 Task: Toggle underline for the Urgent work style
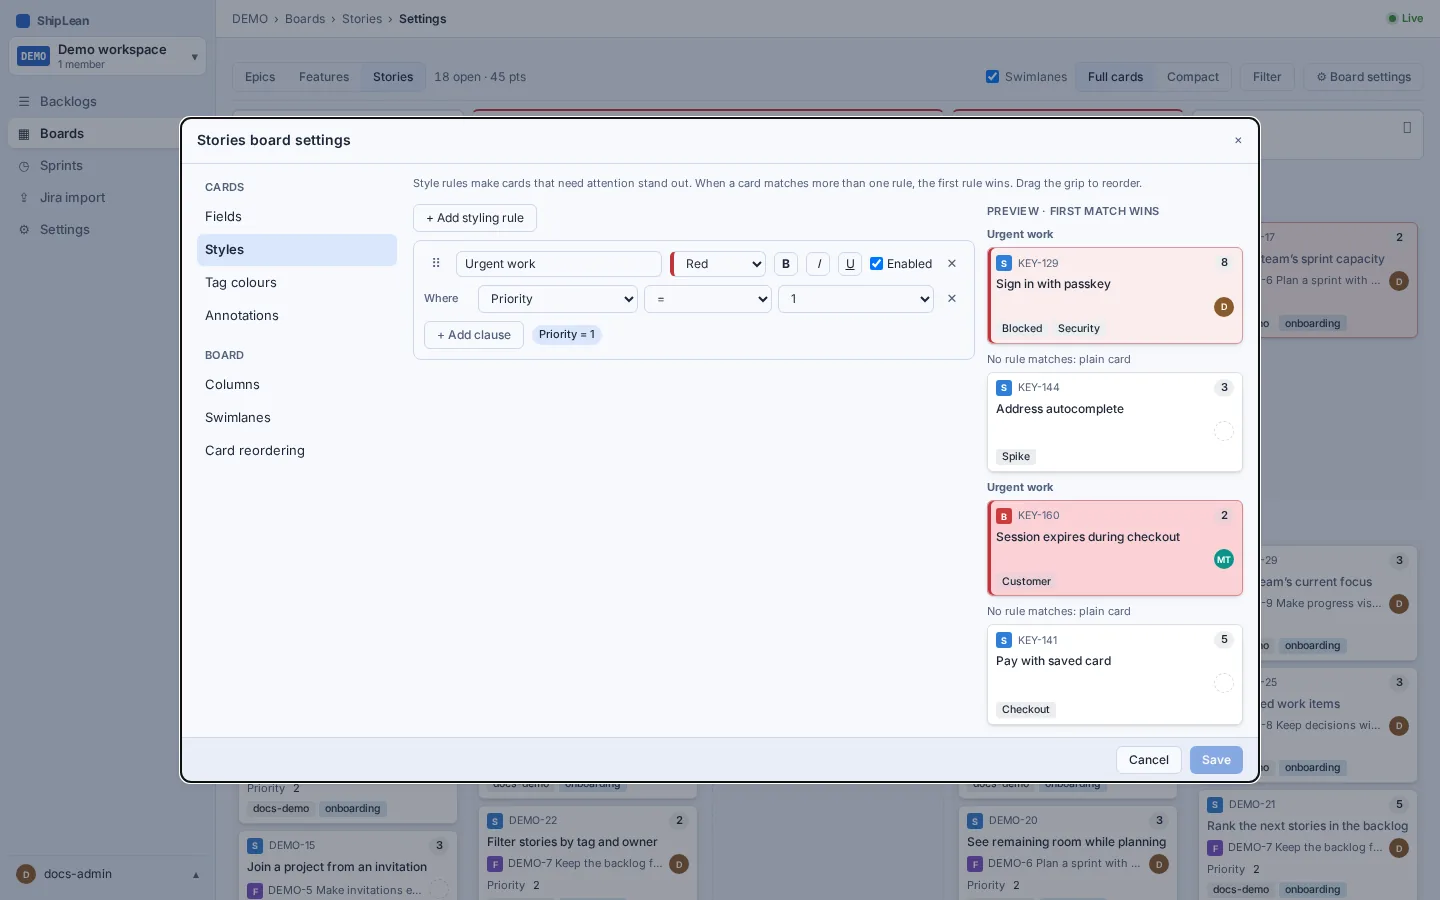850,264
